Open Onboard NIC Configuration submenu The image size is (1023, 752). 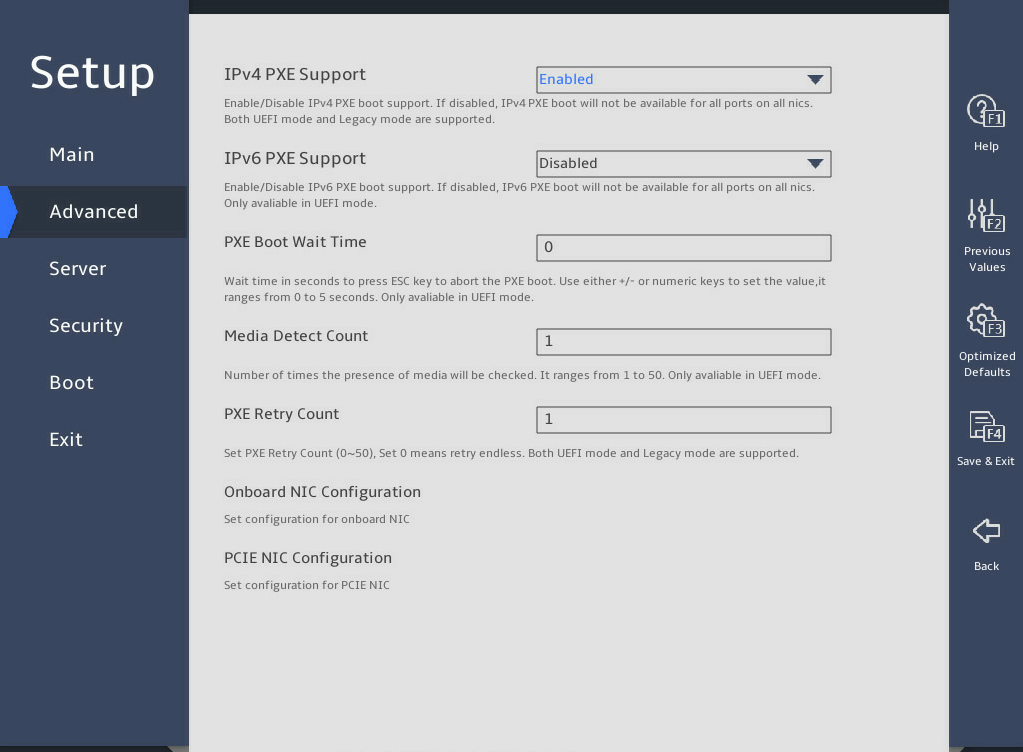(322, 492)
